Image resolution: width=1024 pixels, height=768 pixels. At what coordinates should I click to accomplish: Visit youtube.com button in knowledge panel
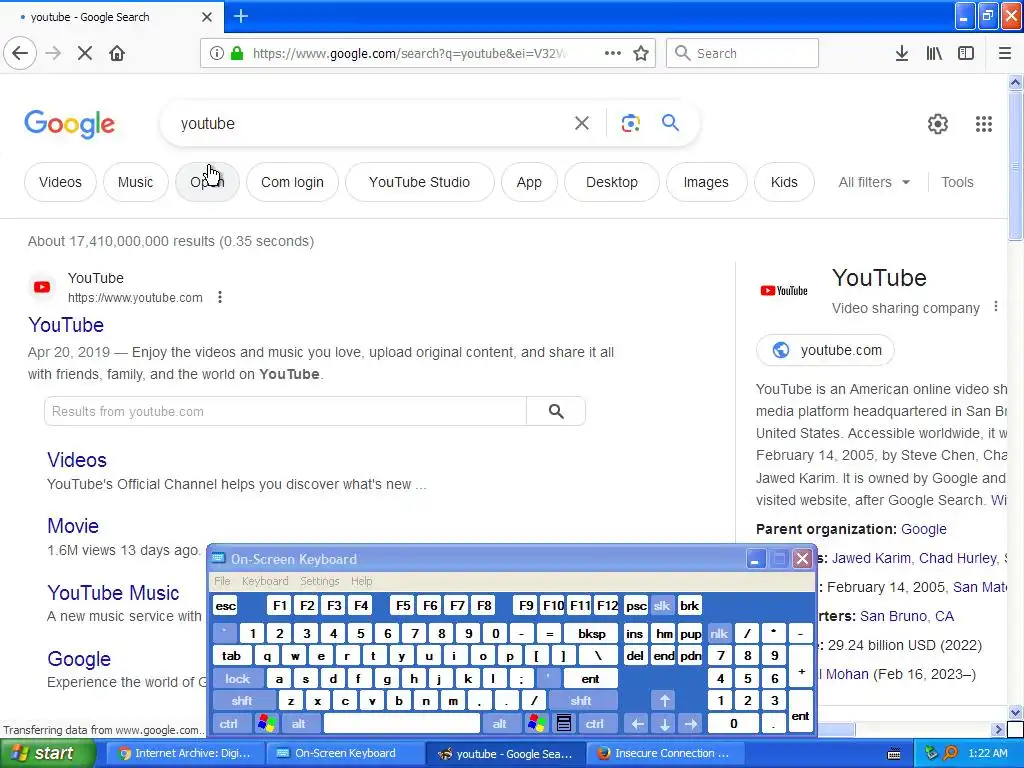coord(825,350)
